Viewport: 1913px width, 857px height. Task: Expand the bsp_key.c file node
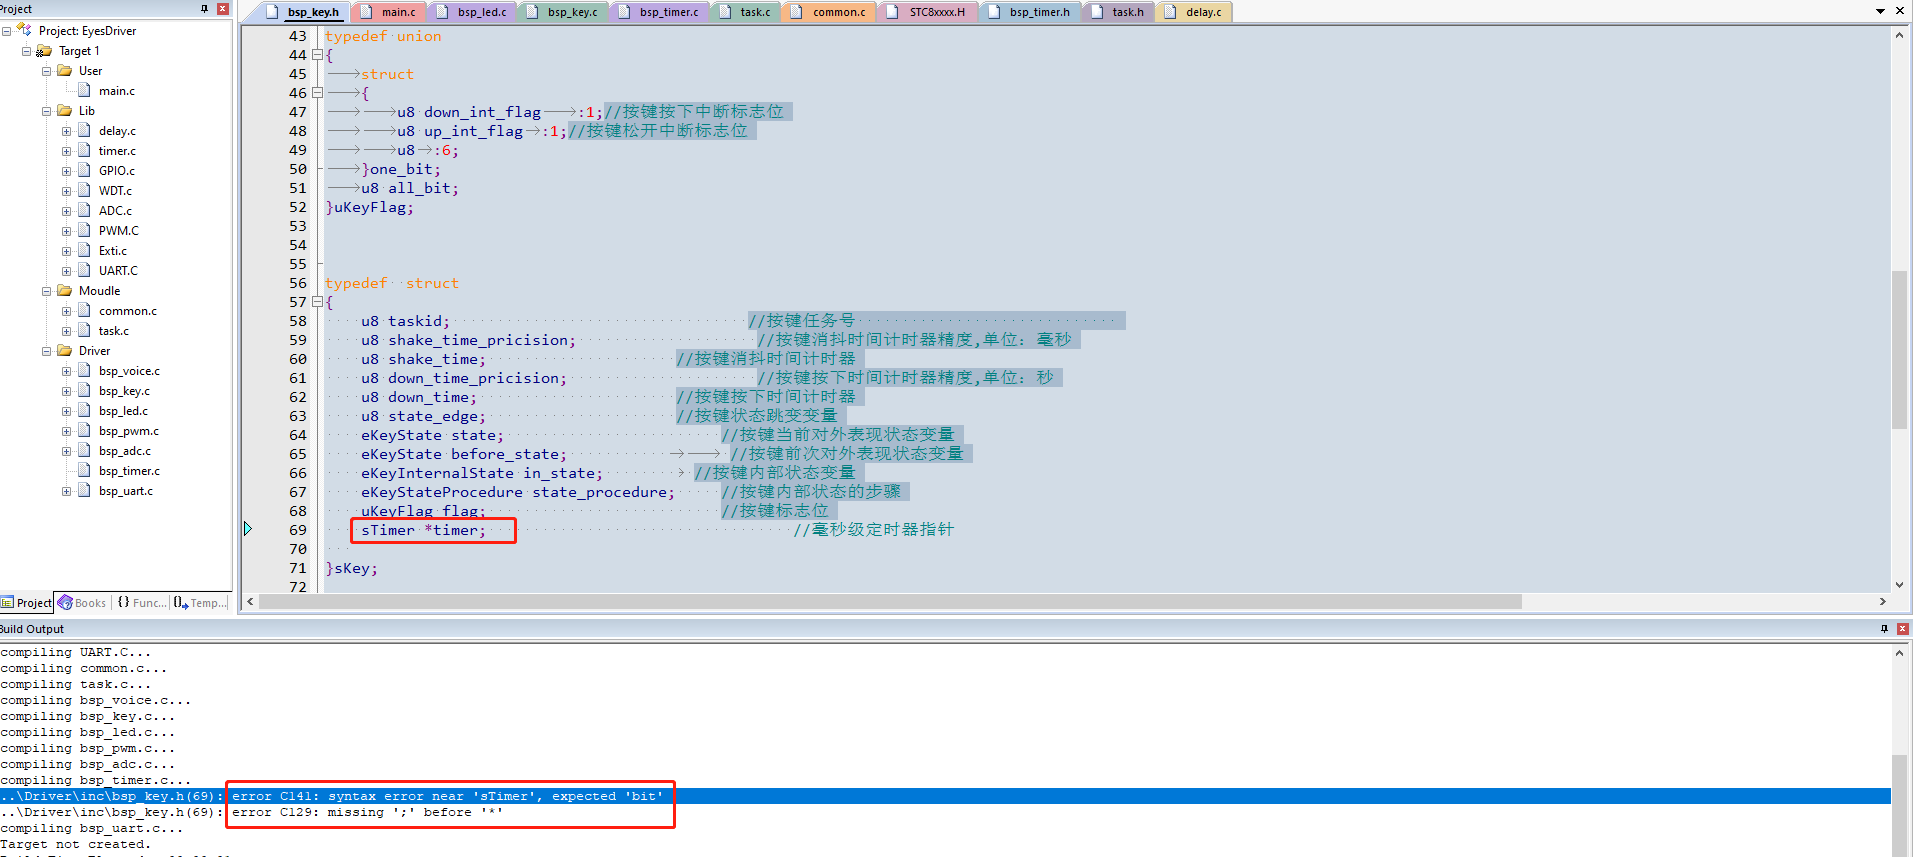66,391
